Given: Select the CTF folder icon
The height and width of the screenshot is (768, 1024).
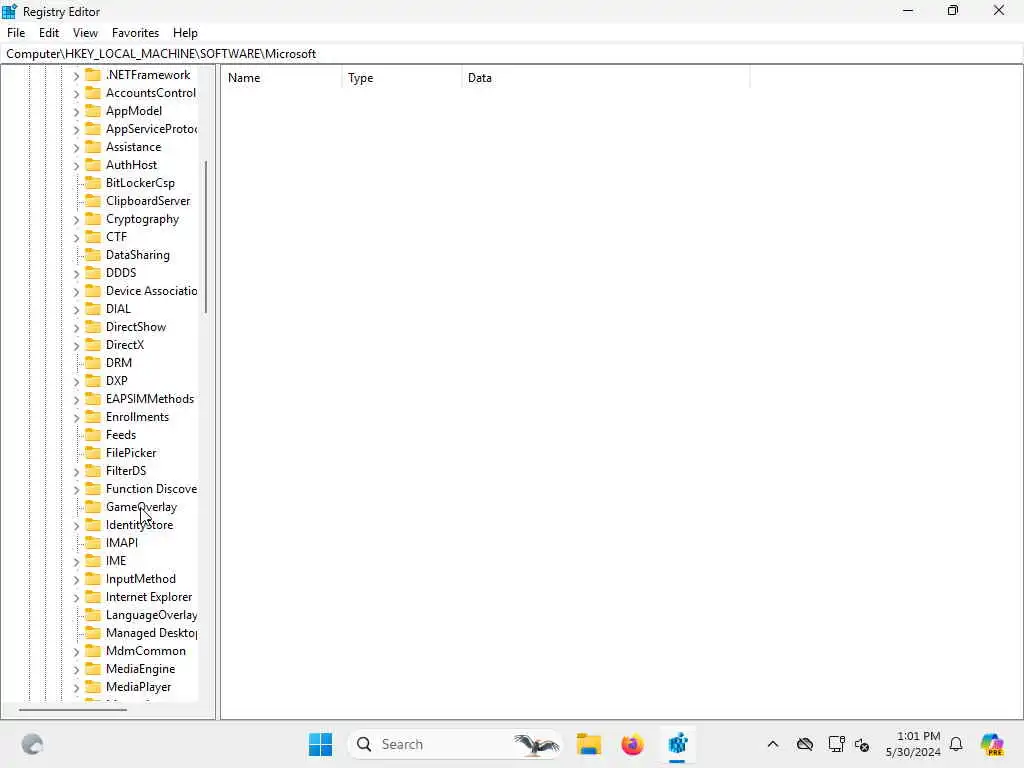Looking at the screenshot, I should [93, 236].
